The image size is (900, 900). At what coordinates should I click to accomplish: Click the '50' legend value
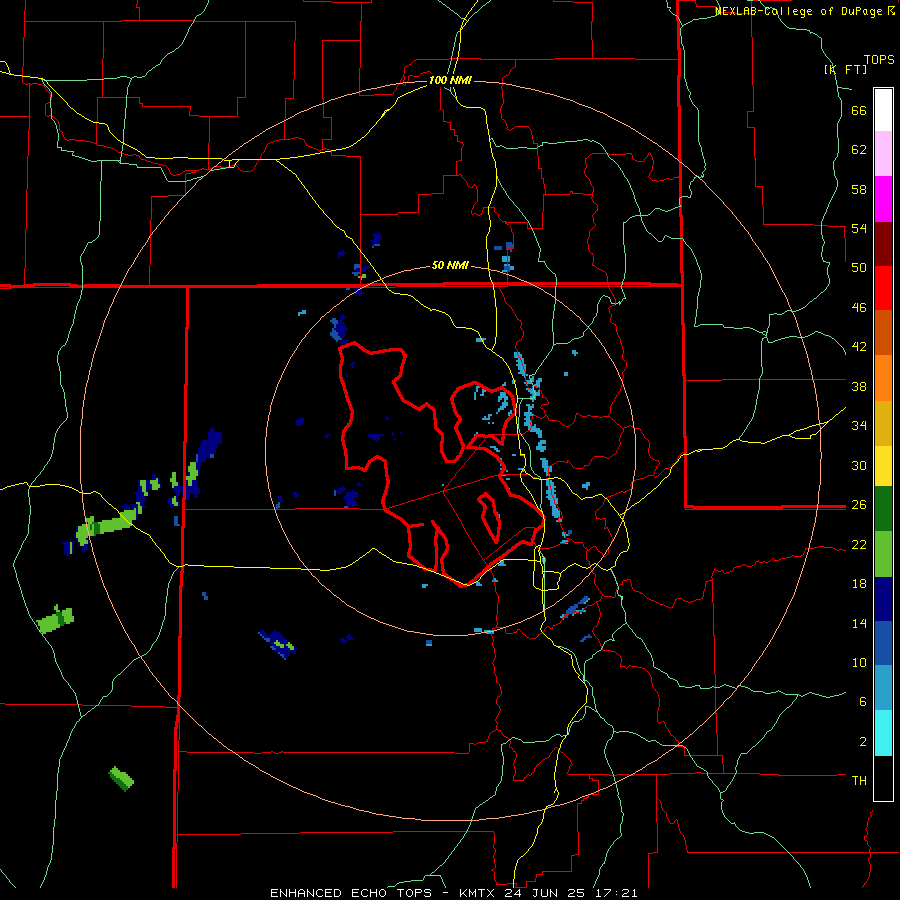click(859, 267)
